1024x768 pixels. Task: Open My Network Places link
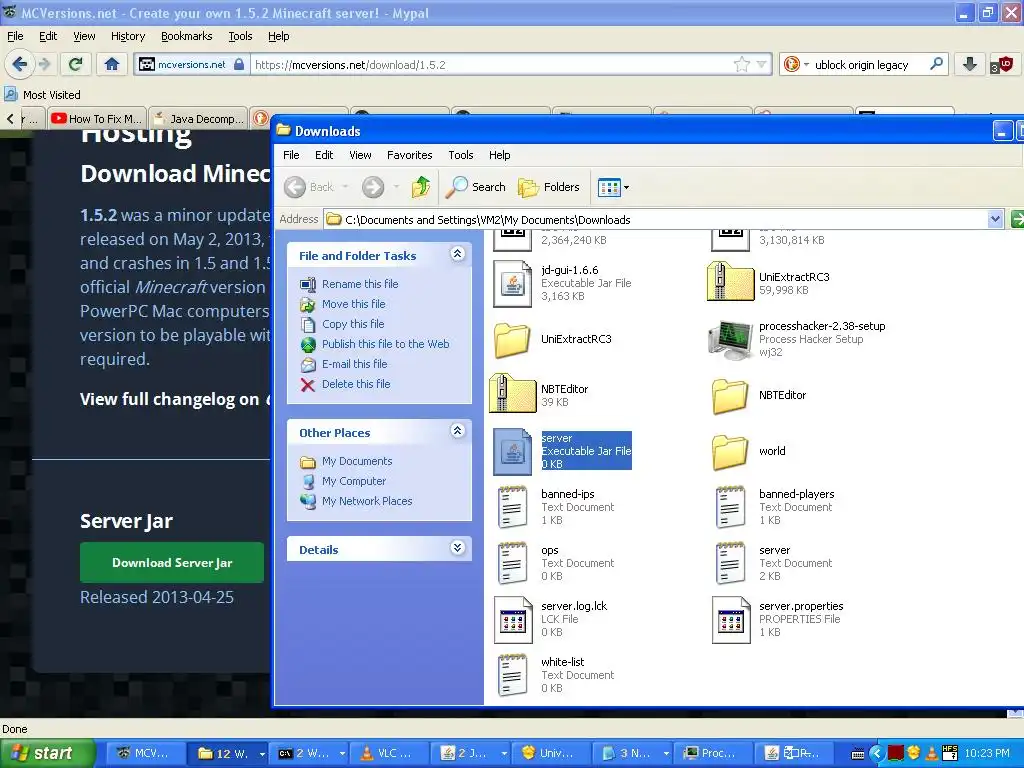[366, 501]
